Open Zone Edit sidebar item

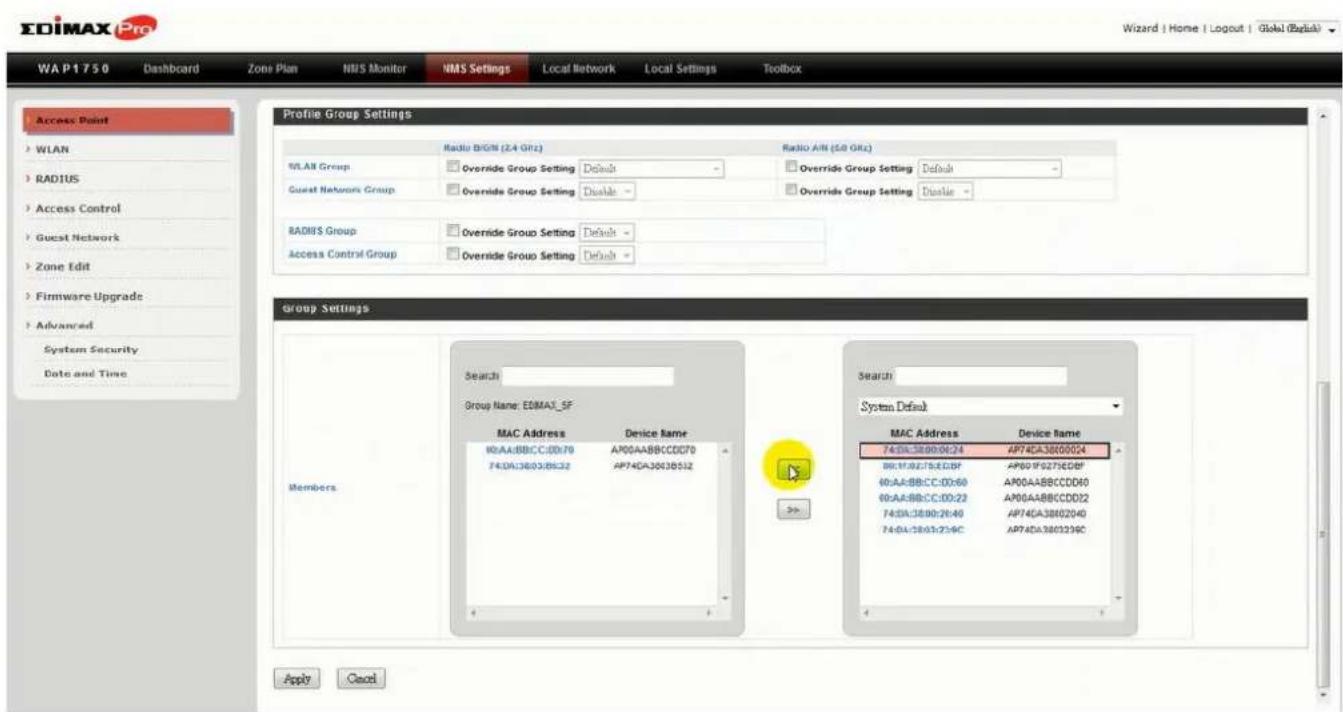(62, 267)
